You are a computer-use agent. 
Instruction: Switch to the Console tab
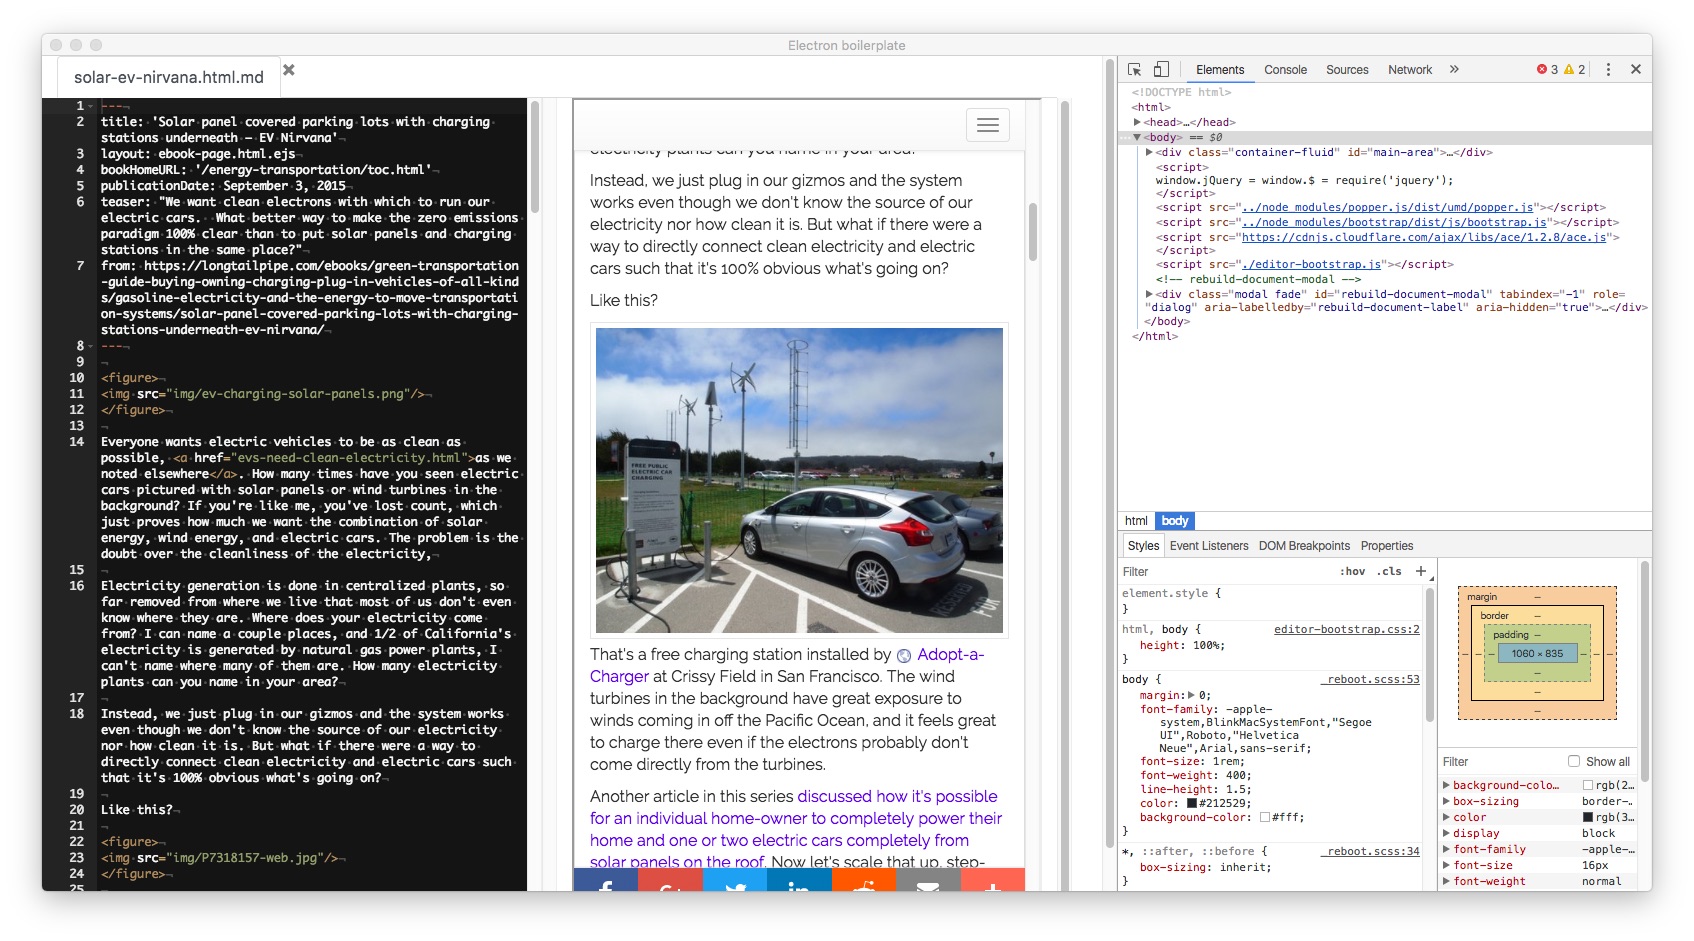pyautogui.click(x=1285, y=70)
